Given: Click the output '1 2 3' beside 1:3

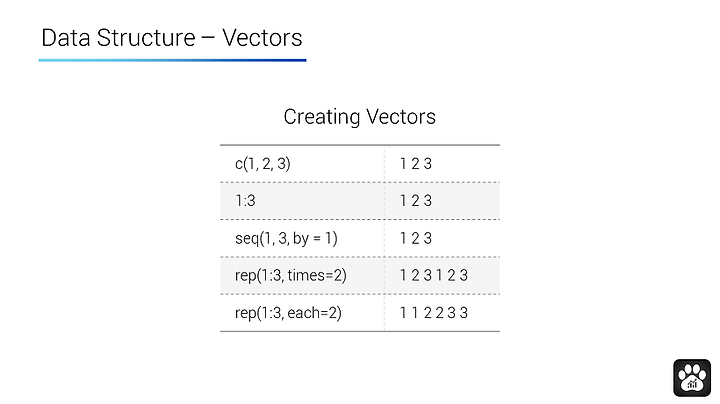Looking at the screenshot, I should tap(416, 201).
